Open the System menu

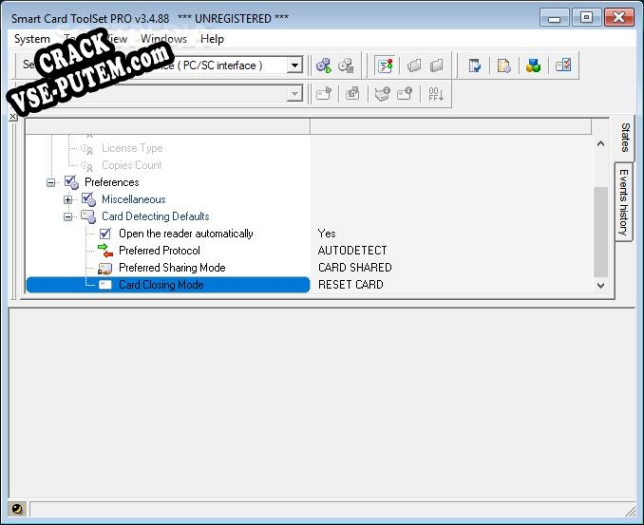(32, 39)
